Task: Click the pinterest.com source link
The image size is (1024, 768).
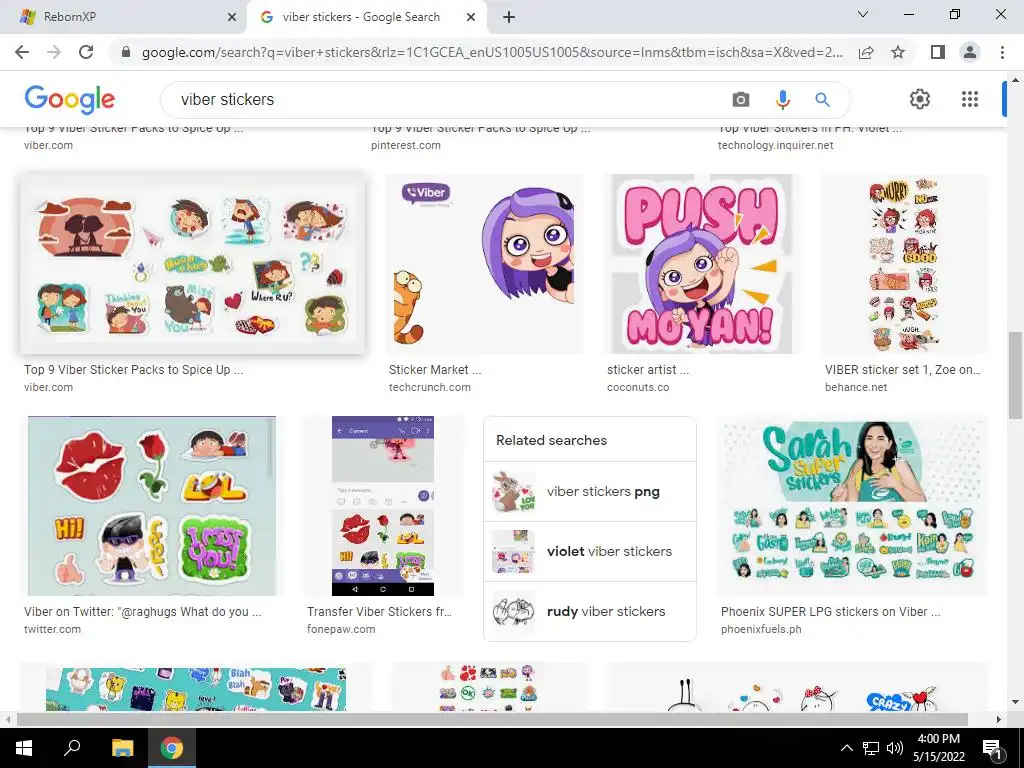Action: 406,145
